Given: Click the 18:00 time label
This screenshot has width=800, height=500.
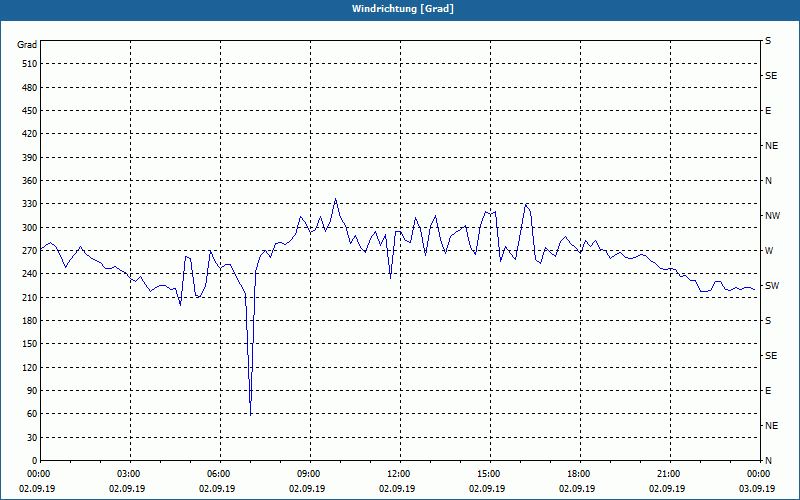Looking at the screenshot, I should pyautogui.click(x=580, y=473).
